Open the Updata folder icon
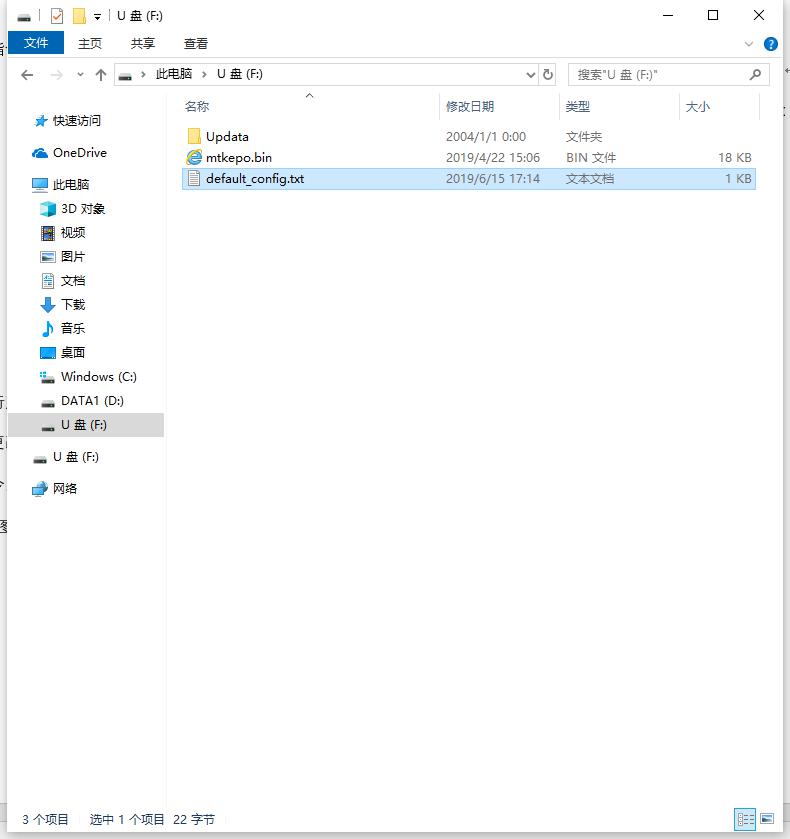This screenshot has width=790, height=839. (x=194, y=137)
